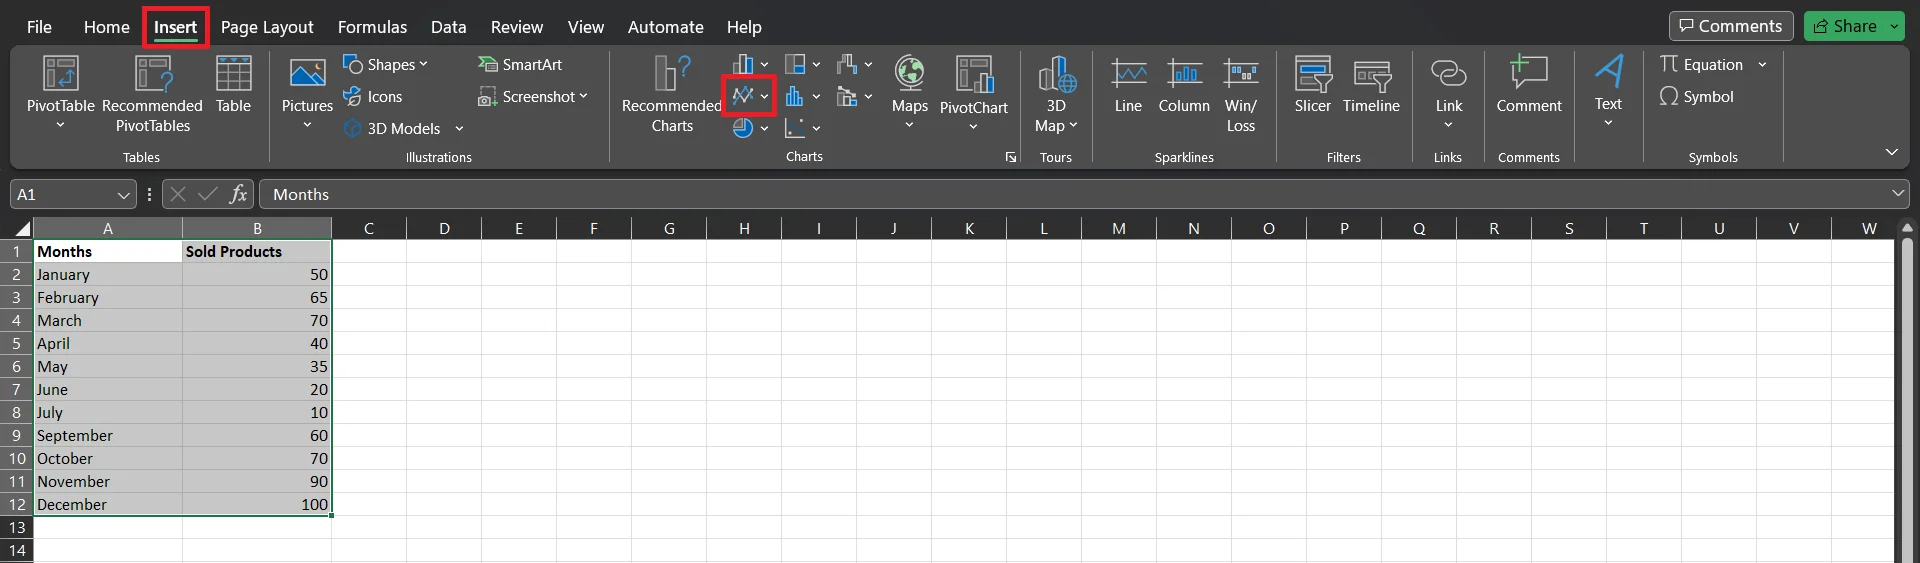Click the Name Box showing A1
Screen dimensions: 1920x563
63,194
